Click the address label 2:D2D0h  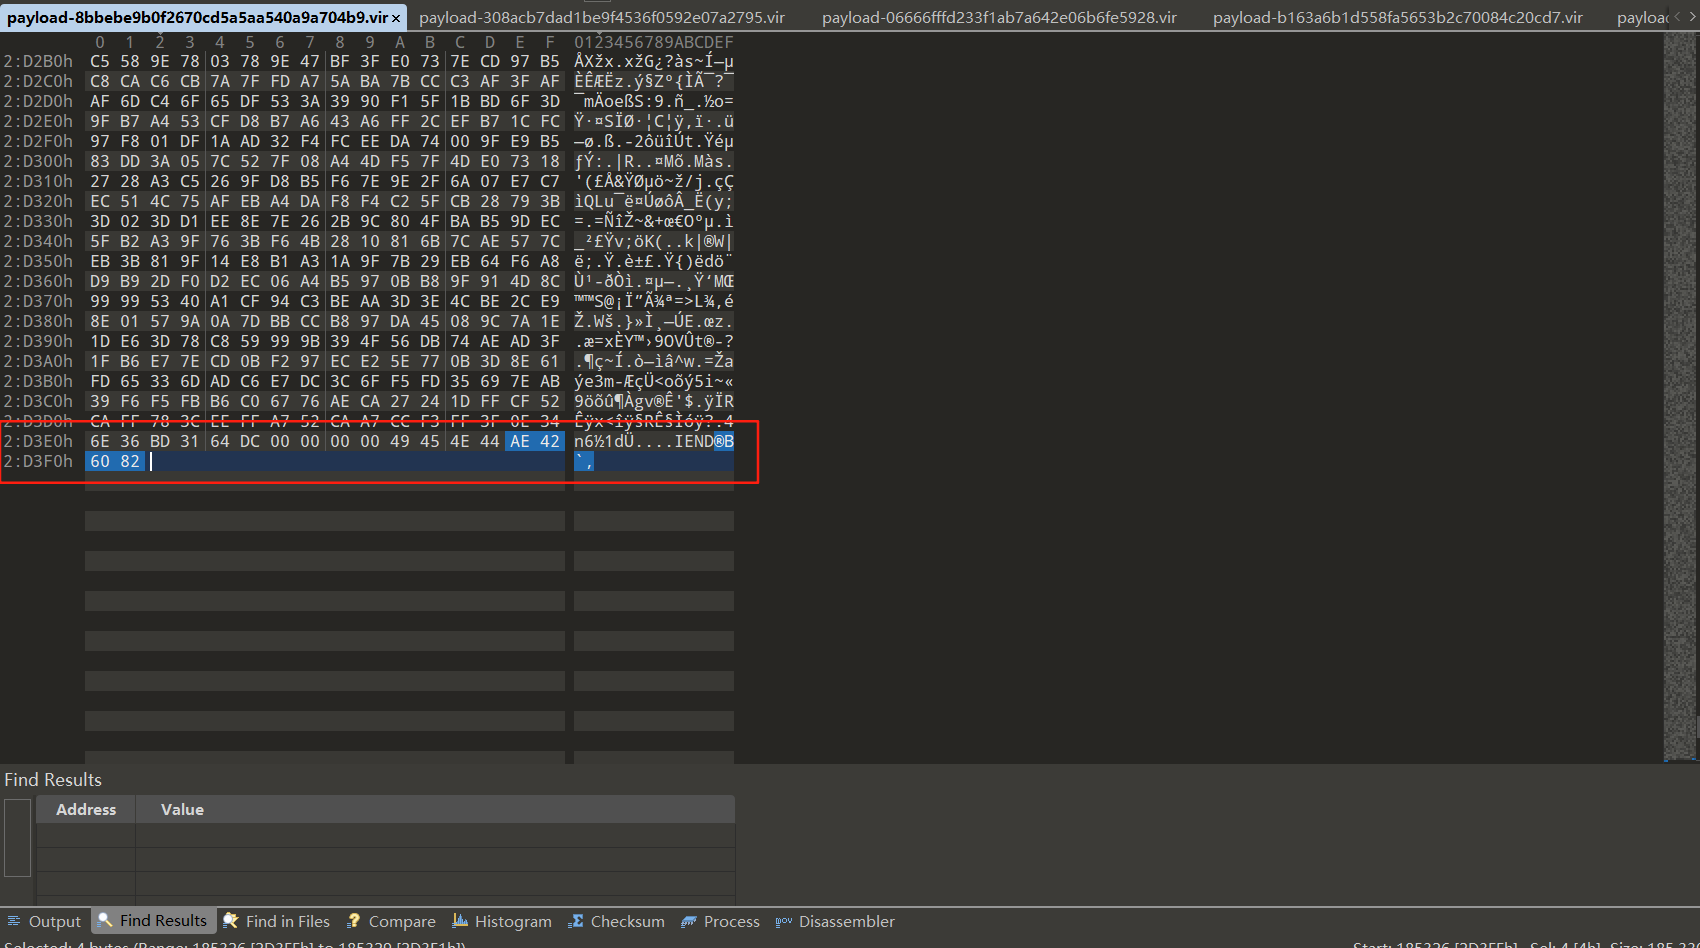click(38, 101)
